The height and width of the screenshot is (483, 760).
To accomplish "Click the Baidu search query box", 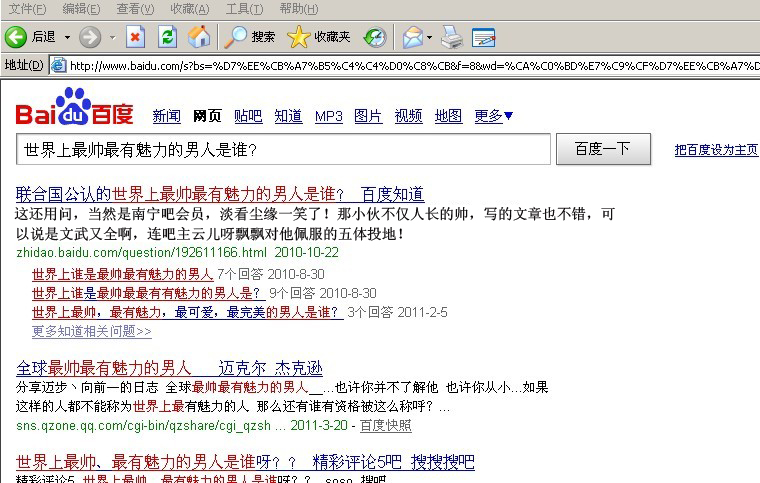I will [284, 149].
